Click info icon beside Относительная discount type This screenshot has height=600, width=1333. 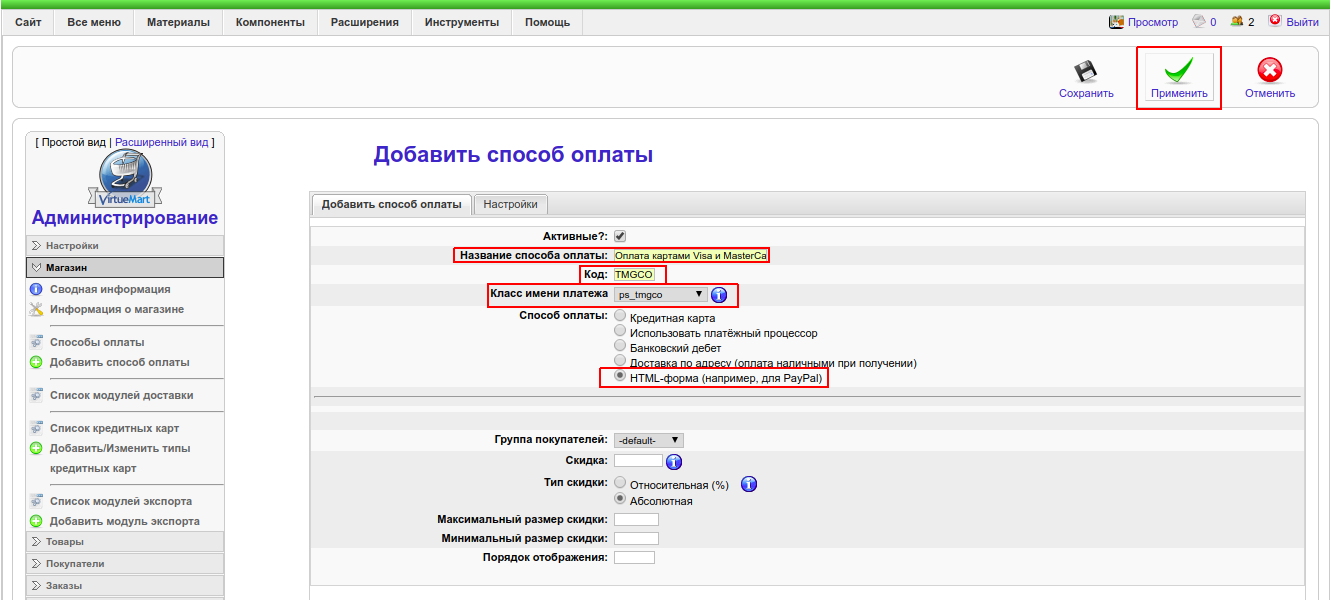tap(749, 484)
